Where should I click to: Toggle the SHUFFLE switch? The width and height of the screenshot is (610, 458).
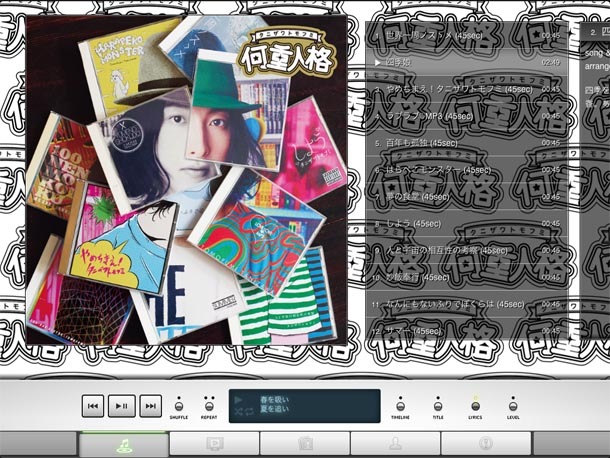click(179, 405)
